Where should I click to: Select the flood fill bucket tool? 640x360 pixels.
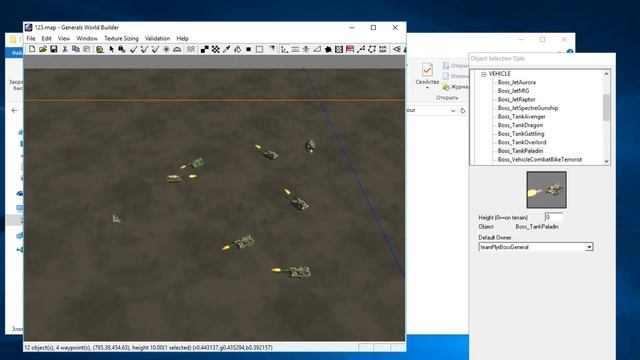[x=238, y=49]
